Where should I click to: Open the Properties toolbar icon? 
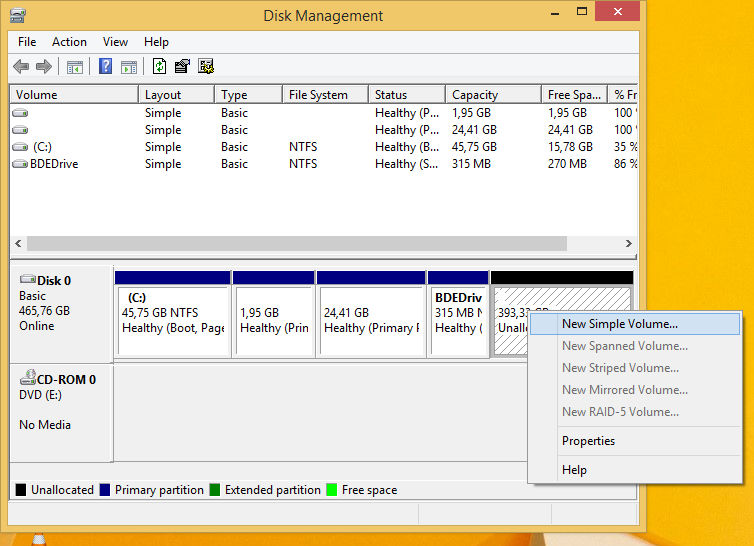[182, 66]
